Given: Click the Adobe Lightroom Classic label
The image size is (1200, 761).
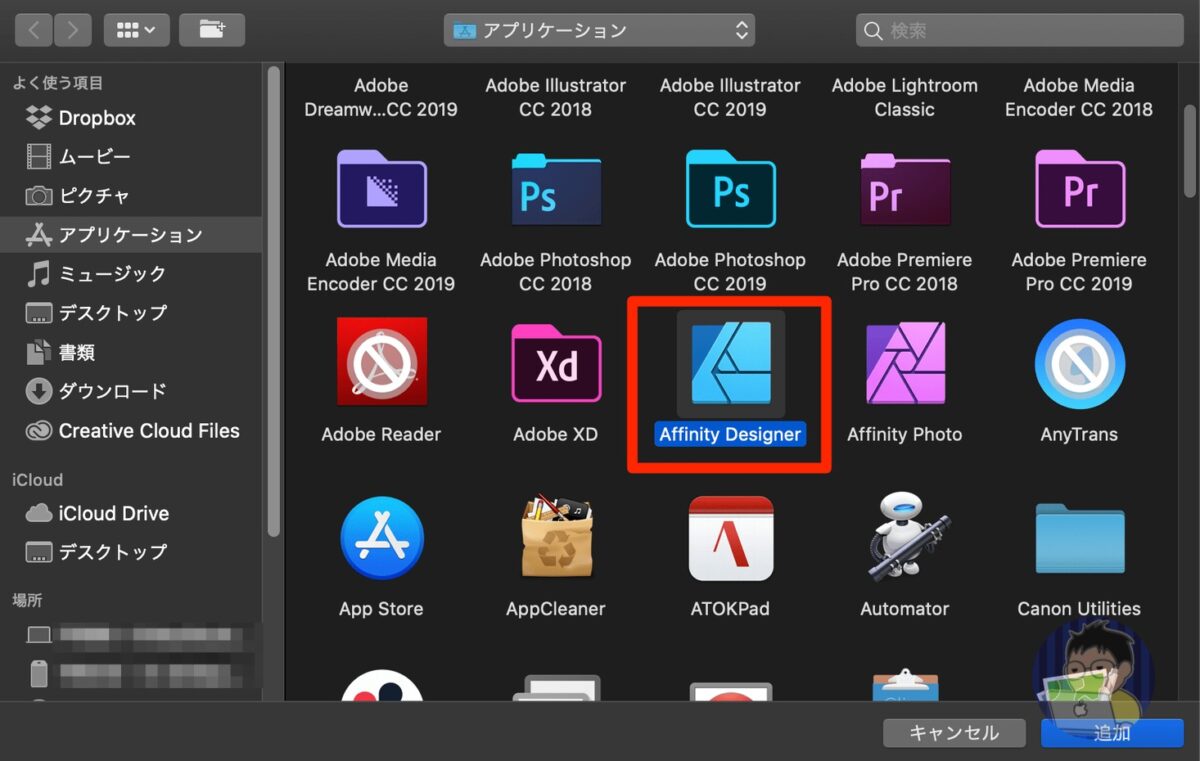Looking at the screenshot, I should click(x=905, y=97).
